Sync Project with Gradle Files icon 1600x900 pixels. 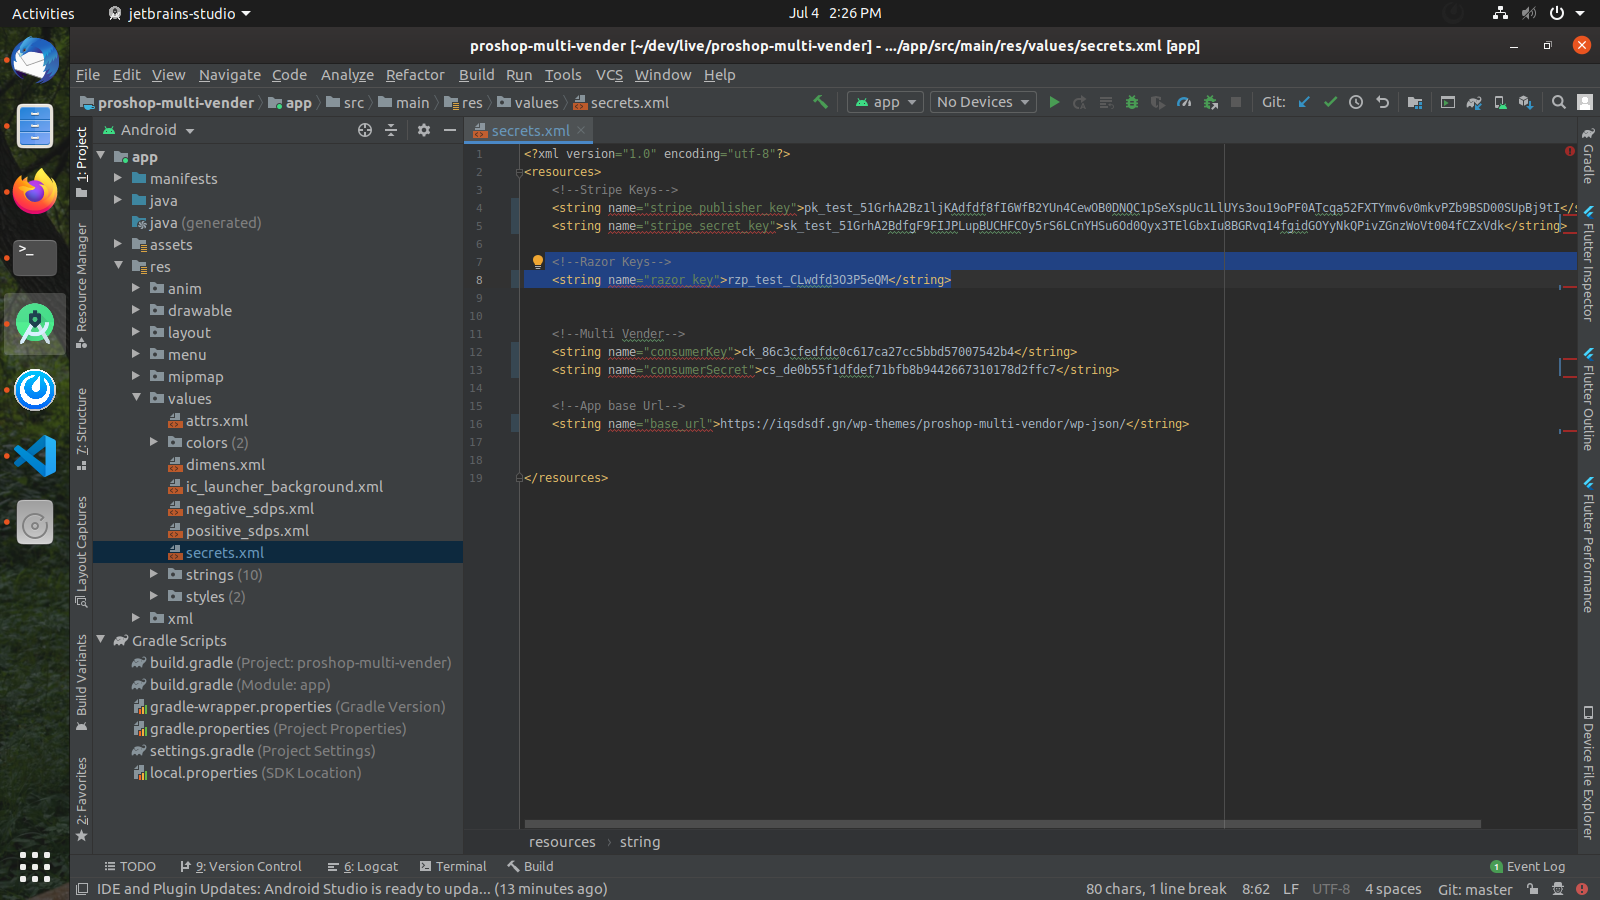click(1474, 102)
